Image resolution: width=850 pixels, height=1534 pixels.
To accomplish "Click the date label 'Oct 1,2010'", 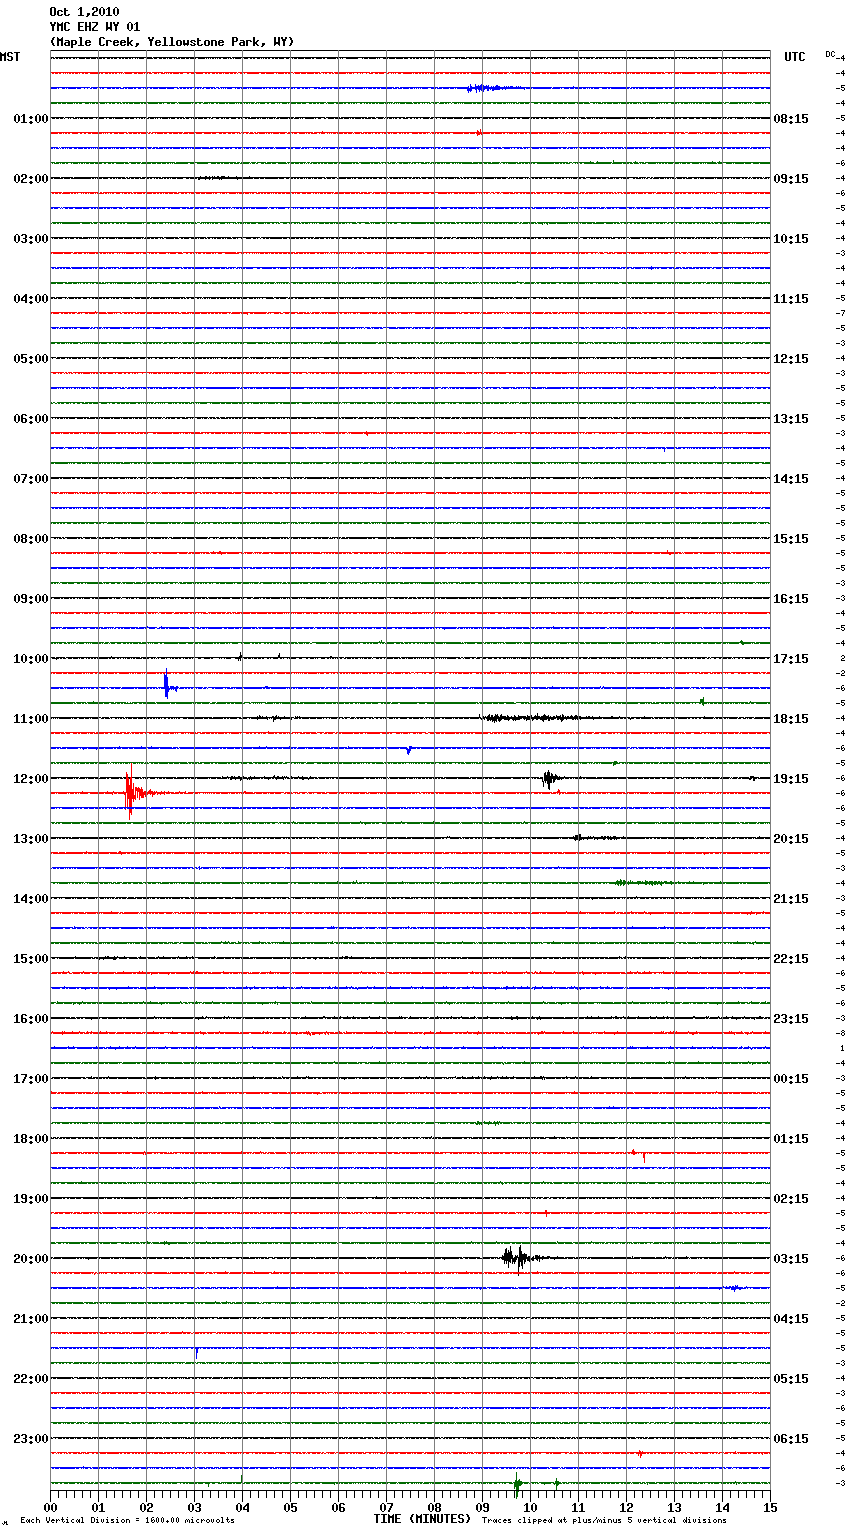I will [84, 12].
